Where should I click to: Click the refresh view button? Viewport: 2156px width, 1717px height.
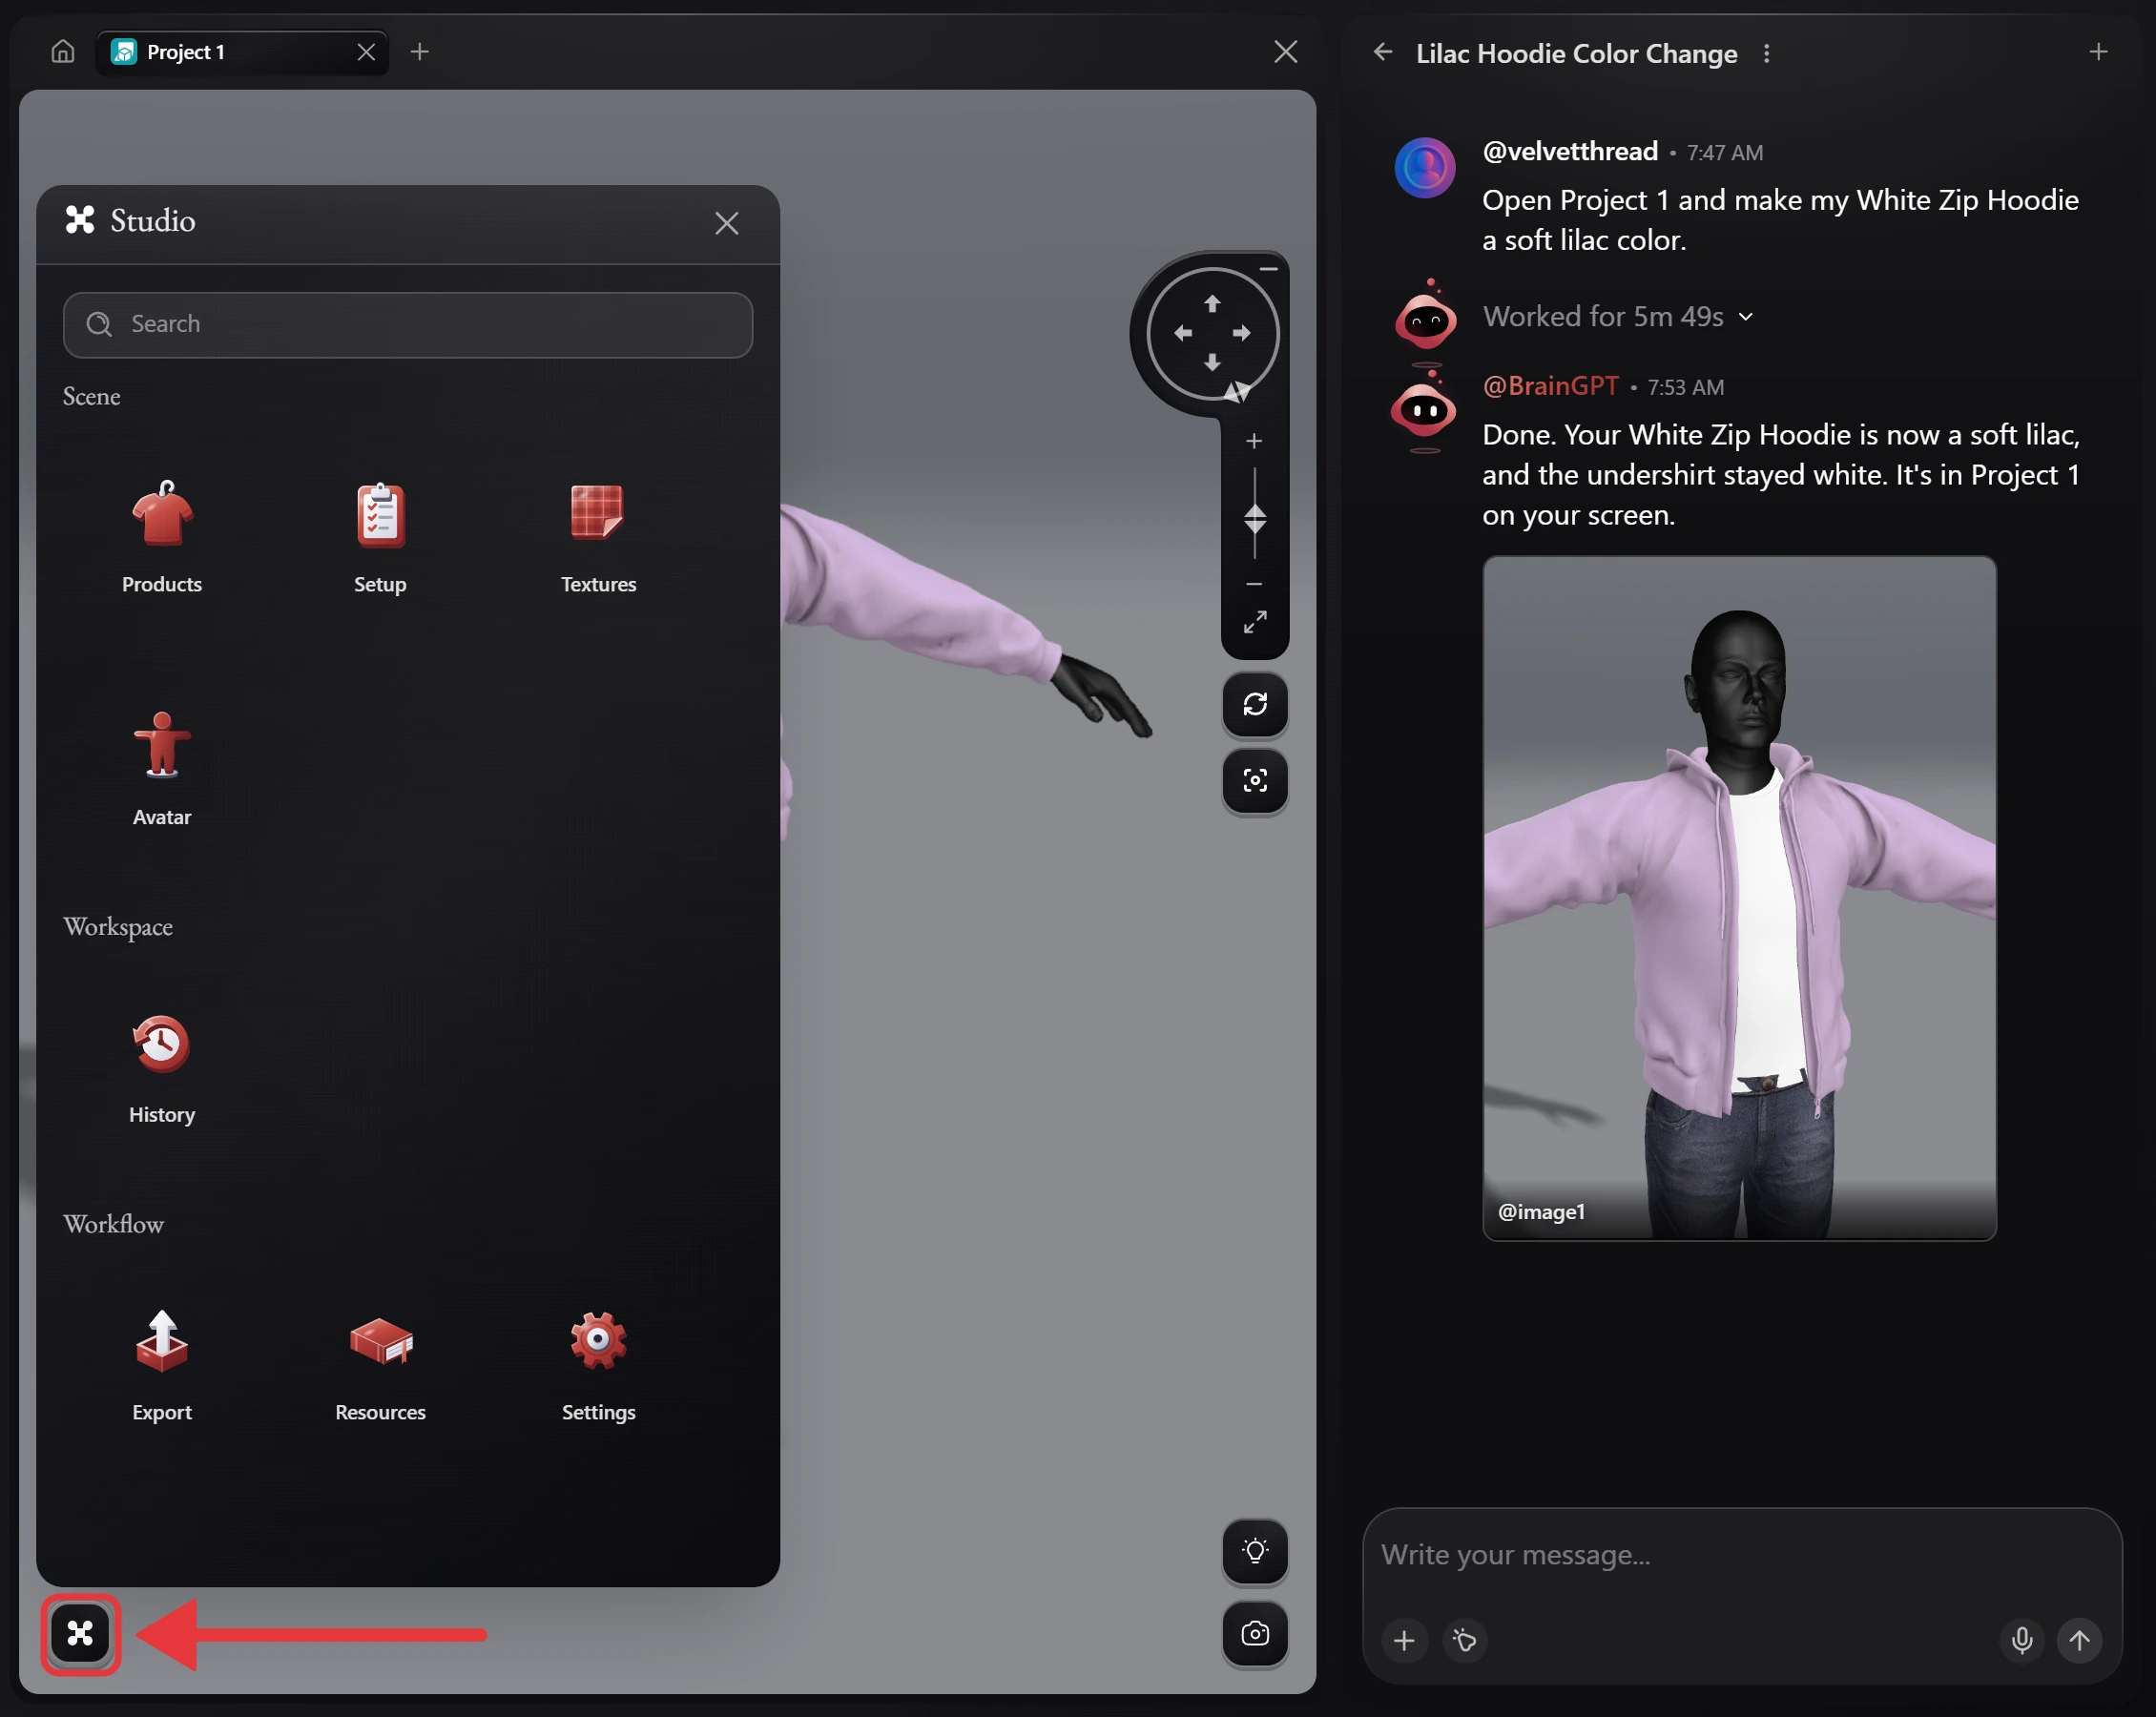1255,704
